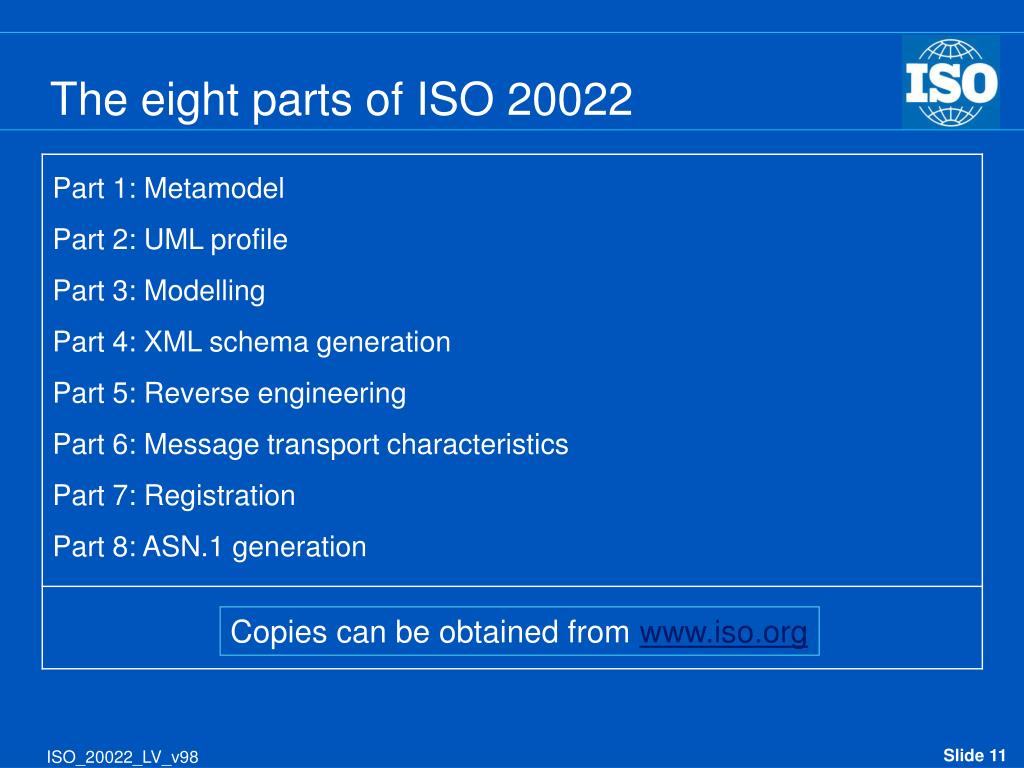
Task: Click 'Part 6: Message transport characteristics'
Action: 310,445
